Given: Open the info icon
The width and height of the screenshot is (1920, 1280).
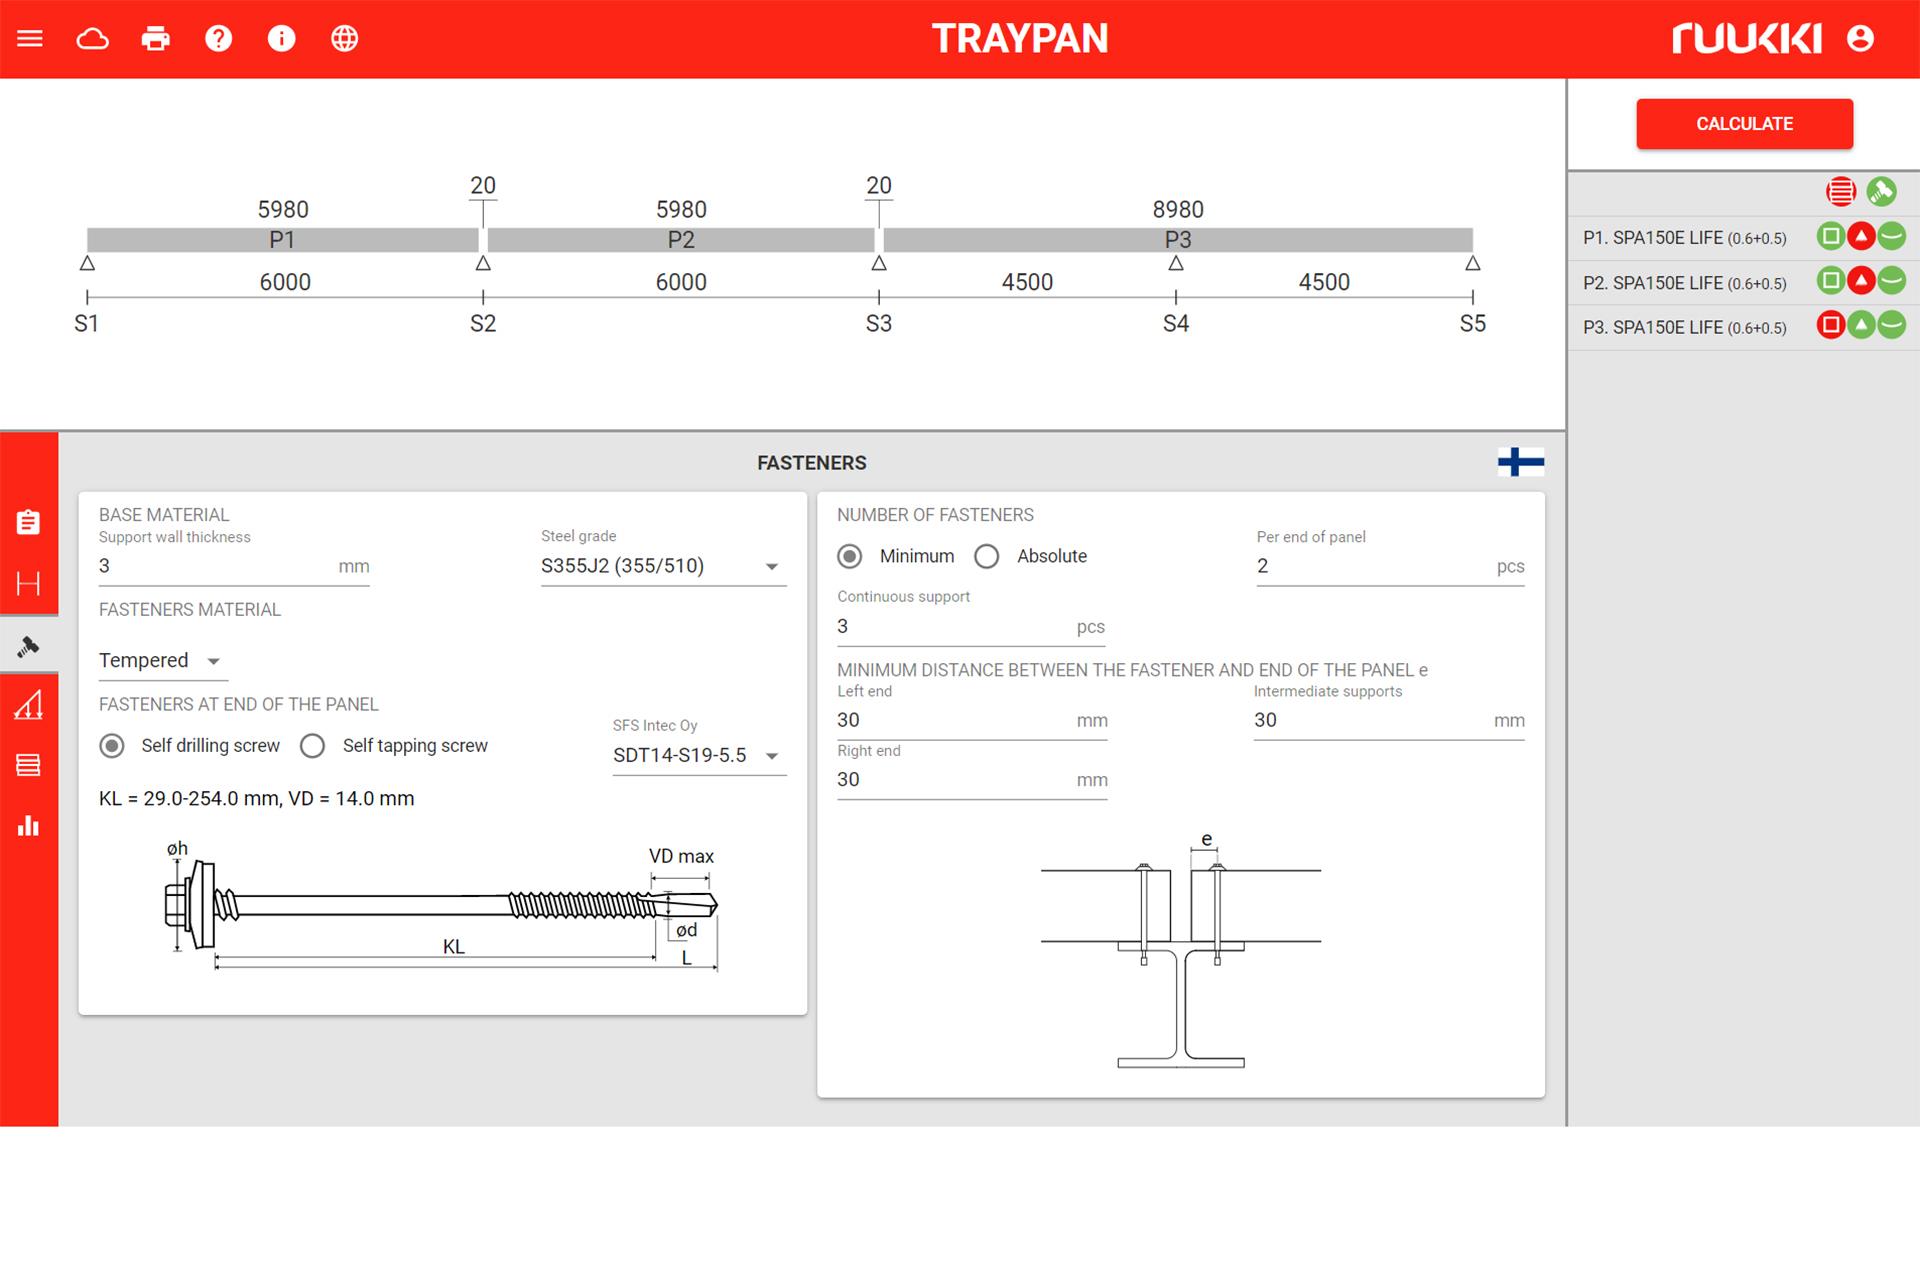Looking at the screenshot, I should click(282, 39).
